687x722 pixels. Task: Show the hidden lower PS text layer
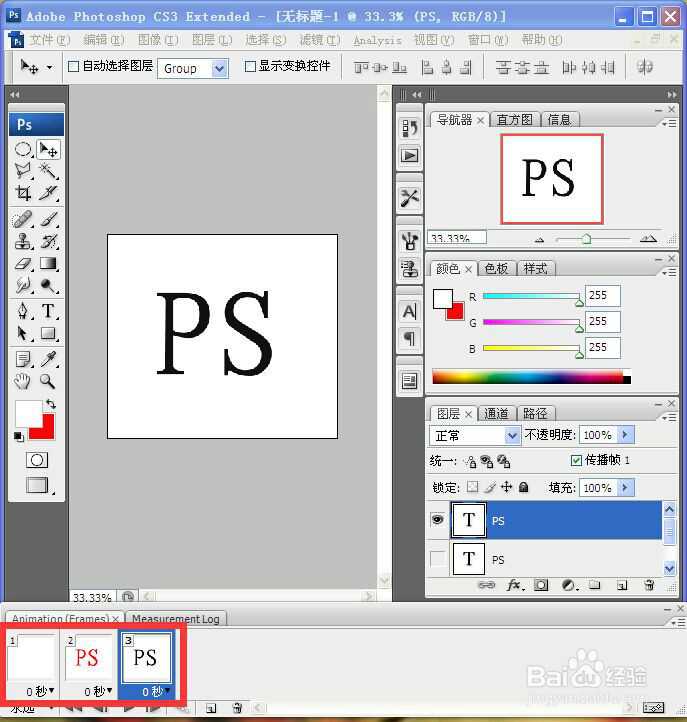click(437, 559)
